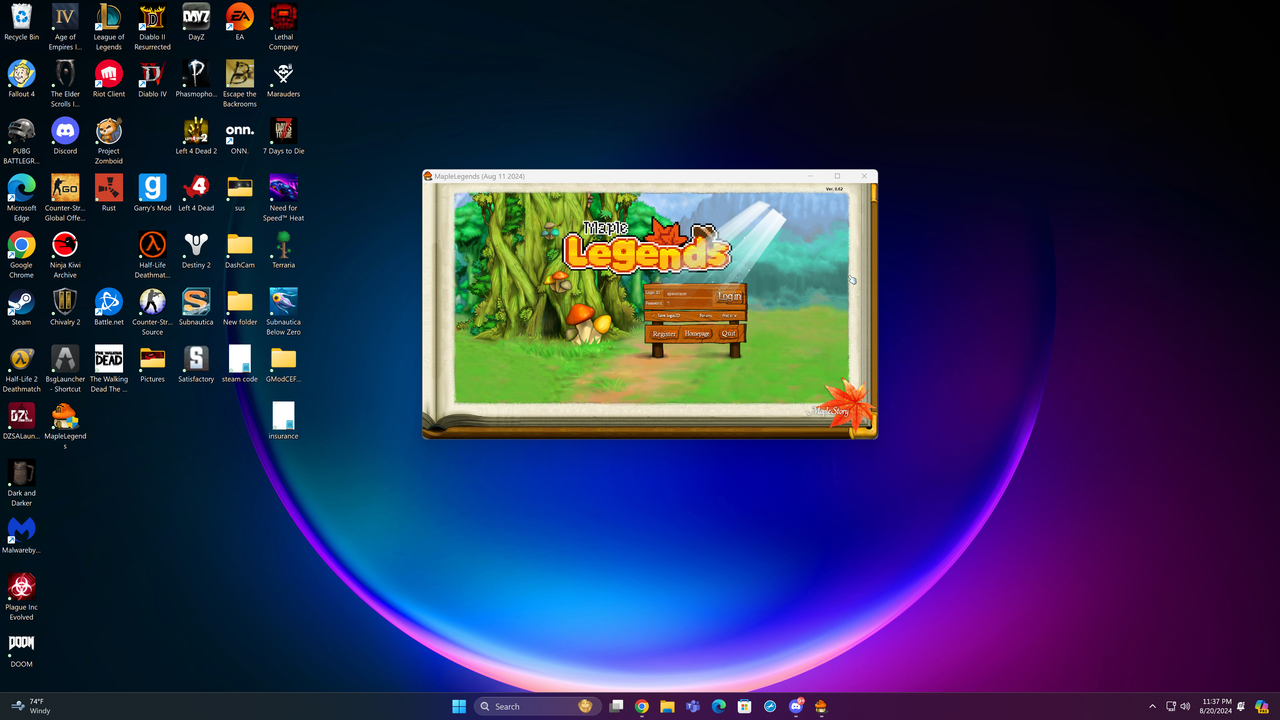Select the EA app desktop icon
Screen dimensions: 1280x720
[239, 22]
